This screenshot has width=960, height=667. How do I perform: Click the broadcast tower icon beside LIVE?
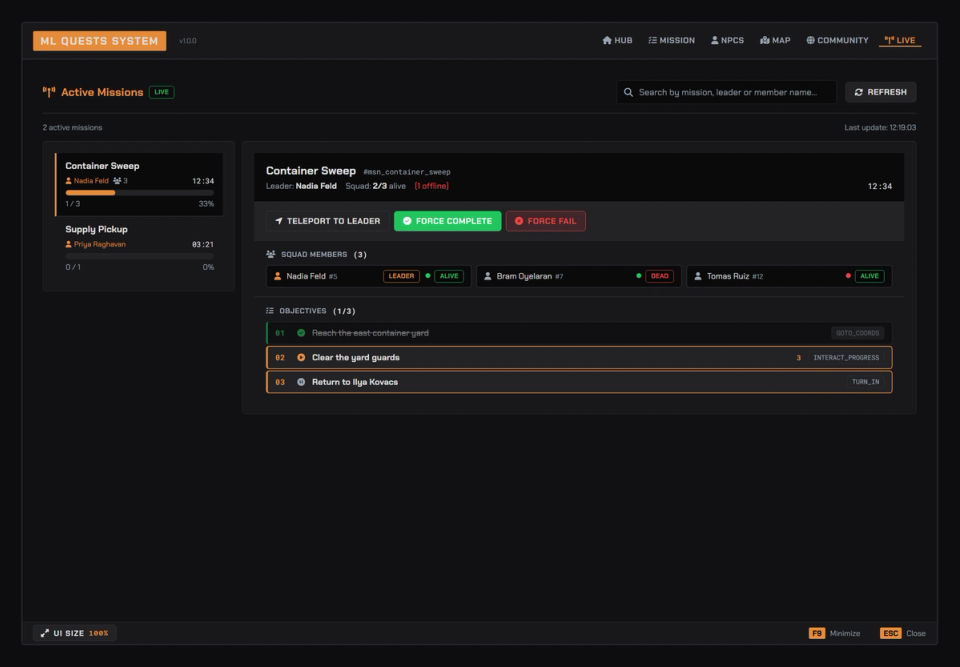click(889, 40)
